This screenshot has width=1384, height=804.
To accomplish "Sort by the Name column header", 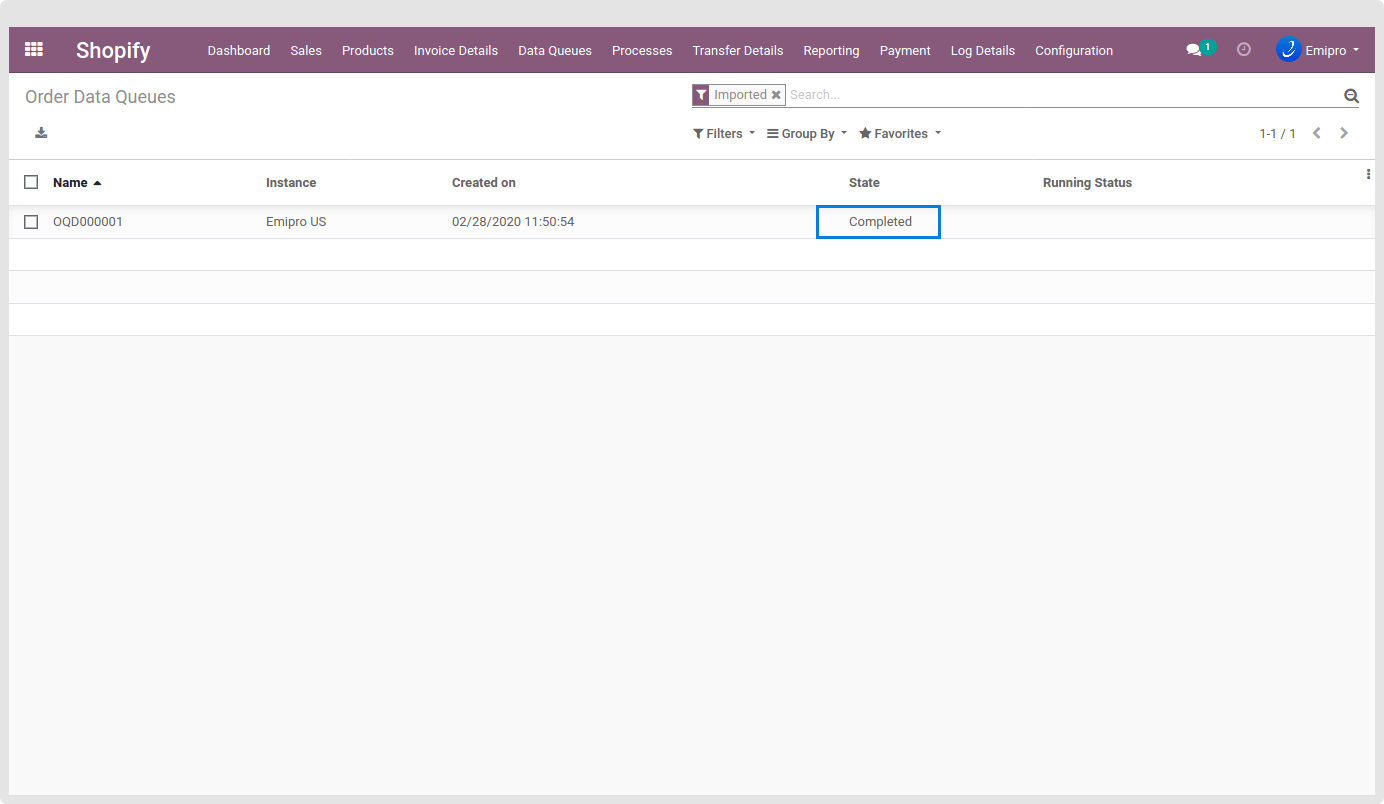I will click(x=71, y=183).
